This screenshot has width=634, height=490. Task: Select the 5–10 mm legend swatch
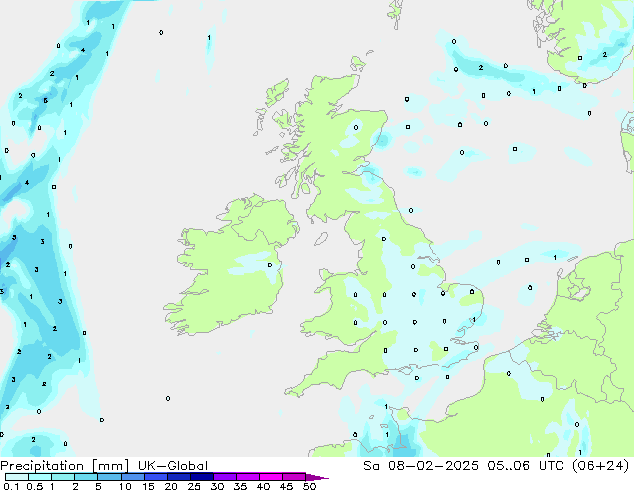[x=109, y=477]
